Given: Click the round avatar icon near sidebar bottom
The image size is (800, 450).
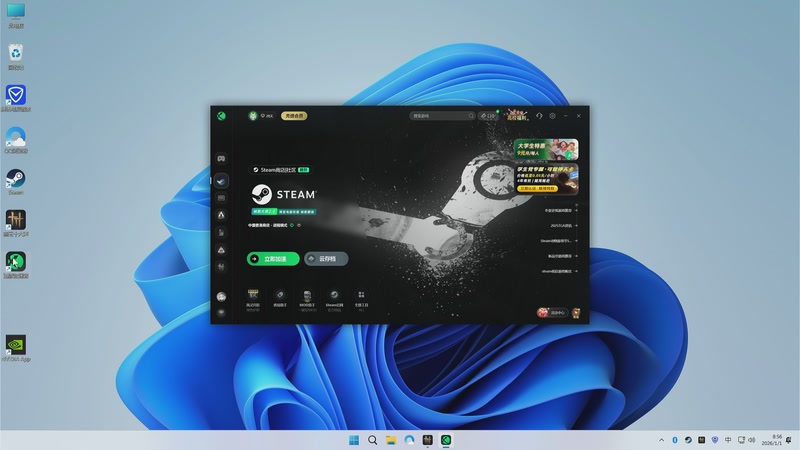Looking at the screenshot, I should 221,296.
